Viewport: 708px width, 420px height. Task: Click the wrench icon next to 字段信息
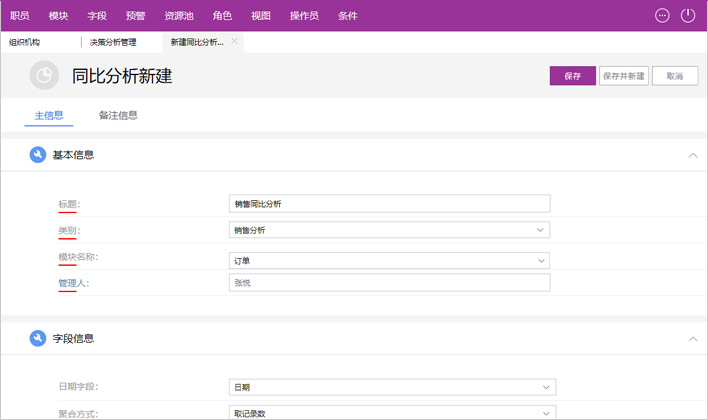click(38, 338)
